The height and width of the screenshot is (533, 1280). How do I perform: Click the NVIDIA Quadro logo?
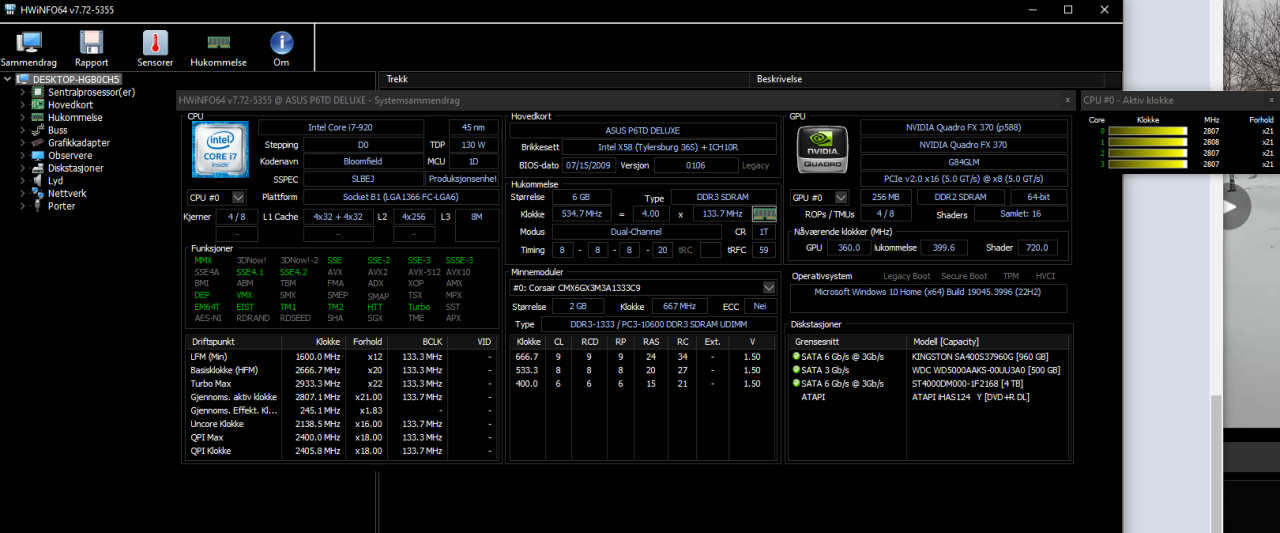[x=822, y=150]
